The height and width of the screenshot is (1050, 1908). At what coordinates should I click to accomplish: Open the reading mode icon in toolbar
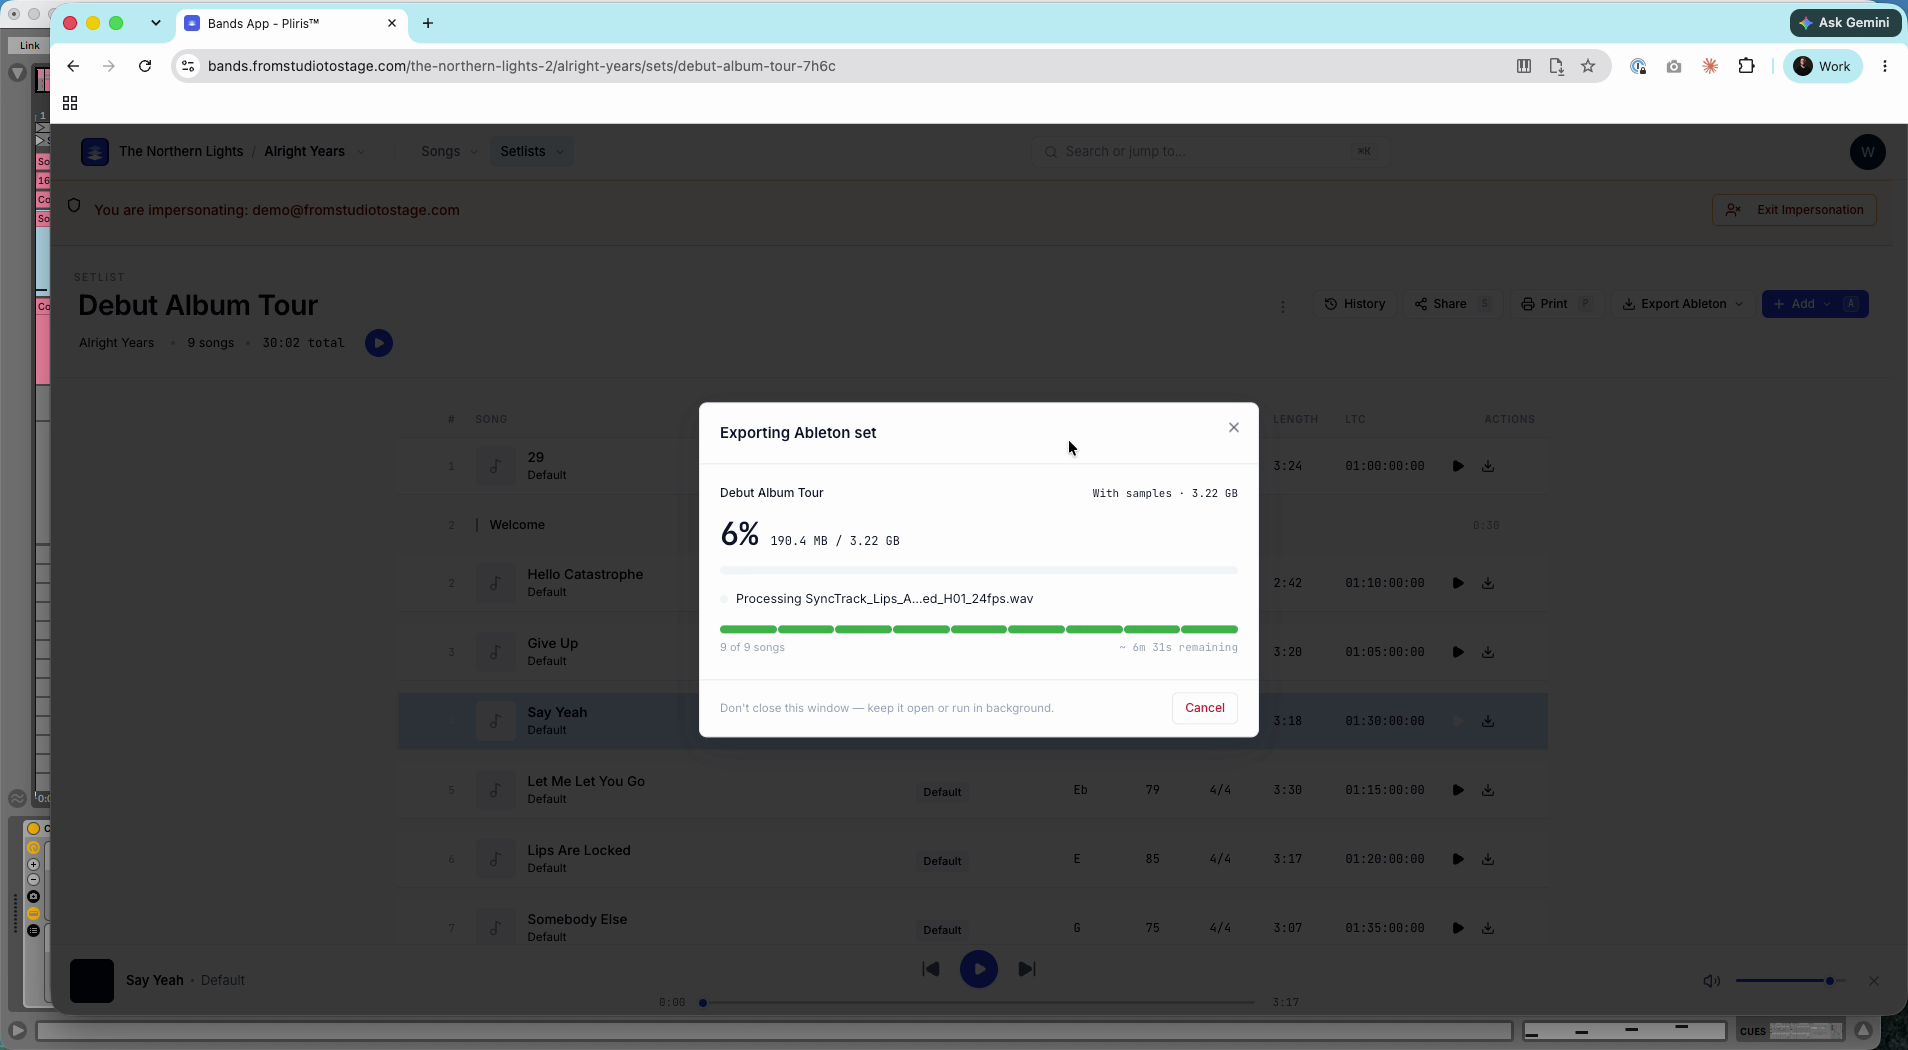[x=1524, y=66]
